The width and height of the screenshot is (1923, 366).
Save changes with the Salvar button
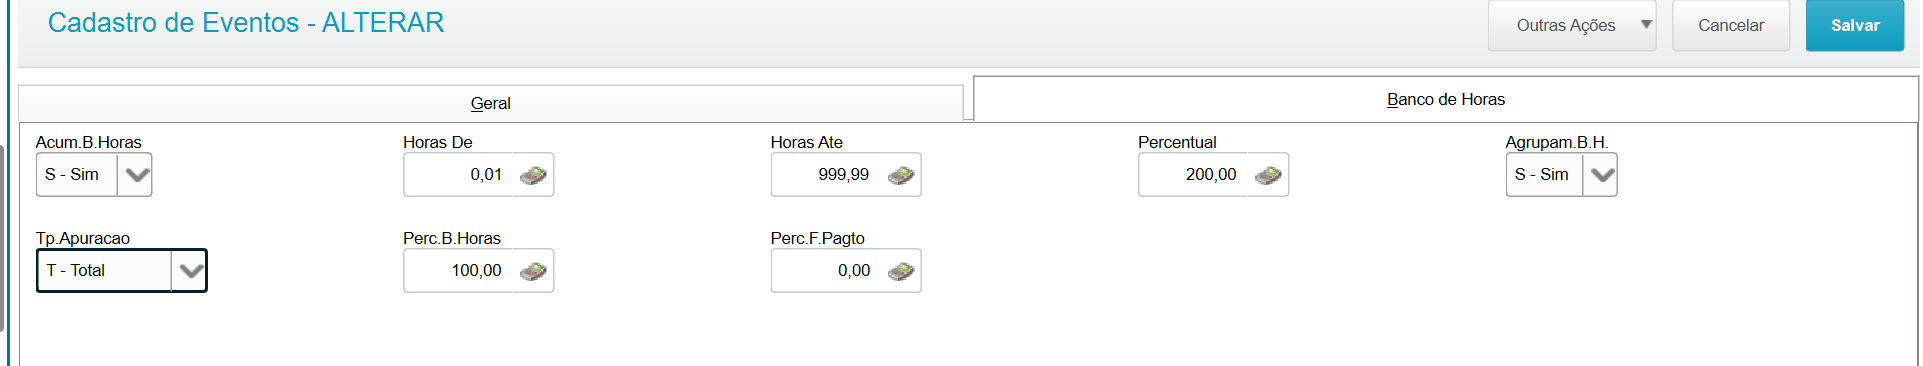point(1855,25)
